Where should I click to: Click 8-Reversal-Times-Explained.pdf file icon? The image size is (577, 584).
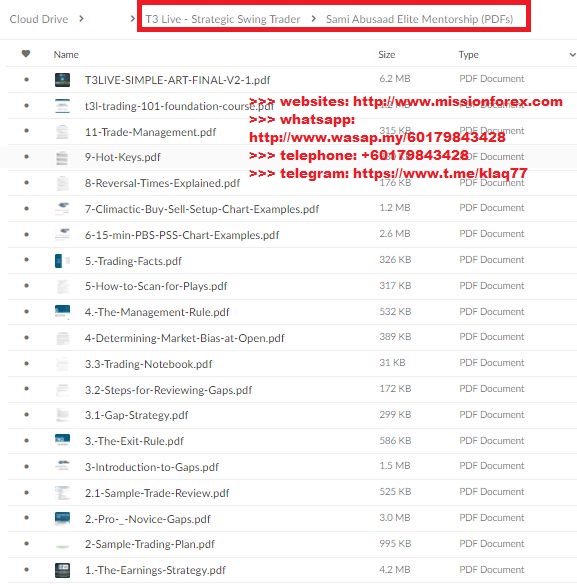[62, 183]
